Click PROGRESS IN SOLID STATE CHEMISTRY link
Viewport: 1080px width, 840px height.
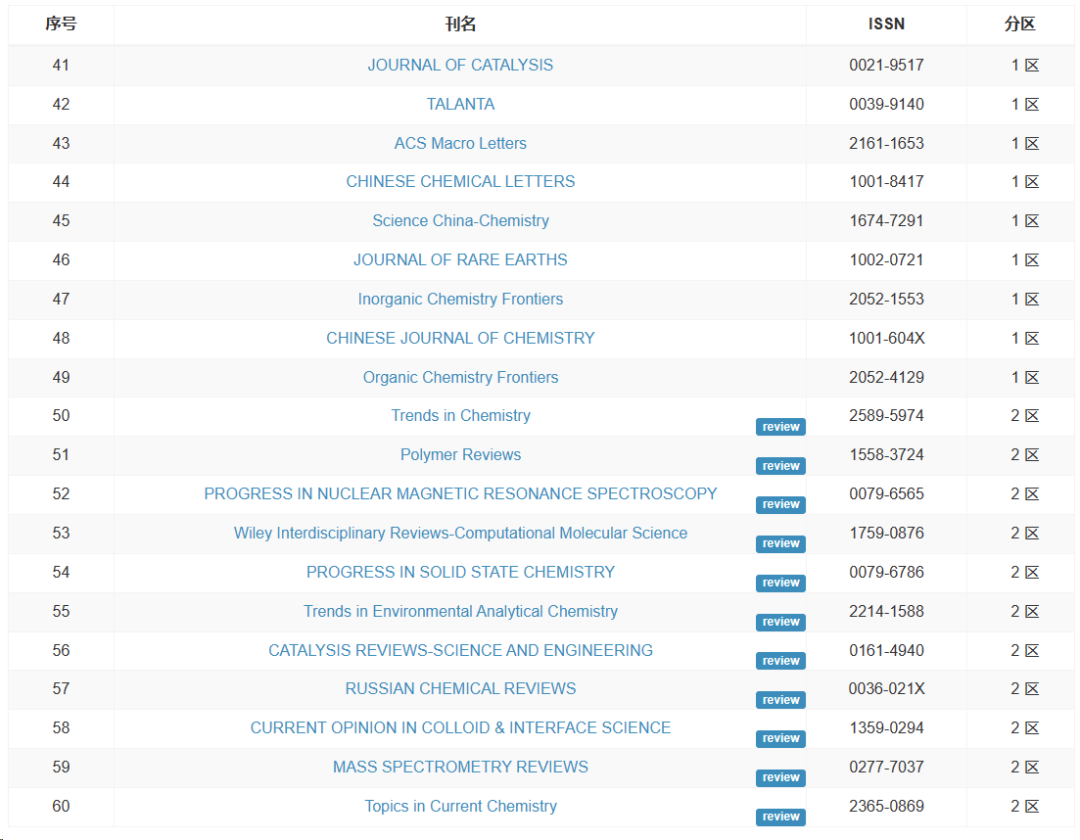pyautogui.click(x=460, y=572)
